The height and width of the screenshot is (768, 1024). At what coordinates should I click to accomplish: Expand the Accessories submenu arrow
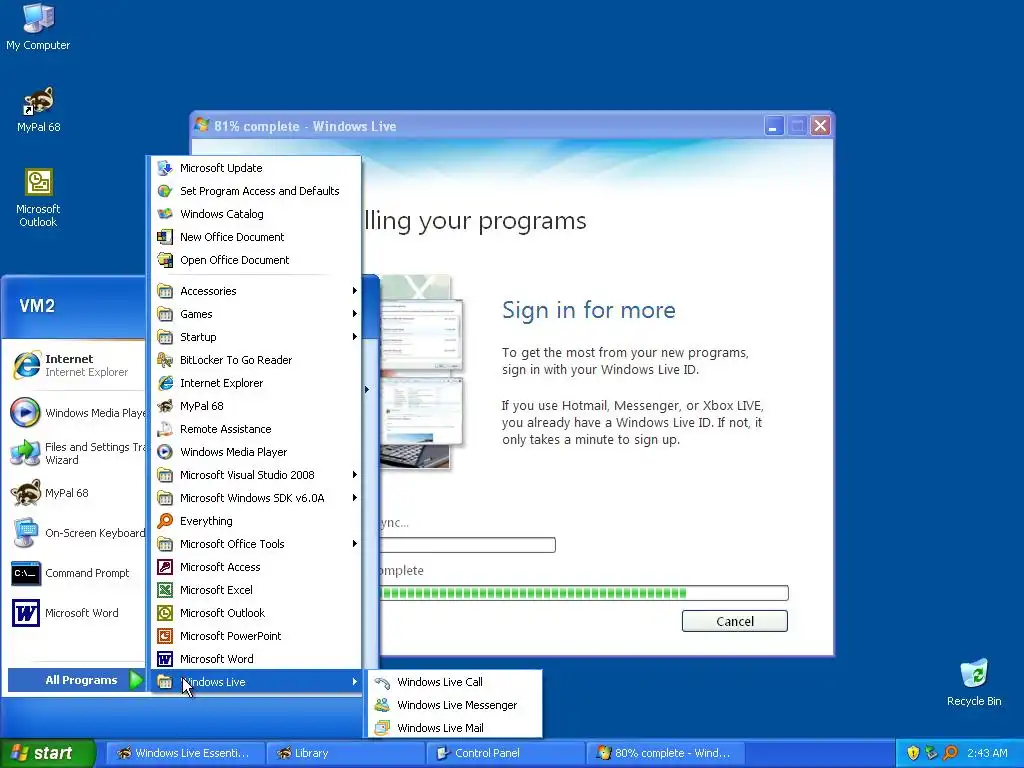(355, 291)
